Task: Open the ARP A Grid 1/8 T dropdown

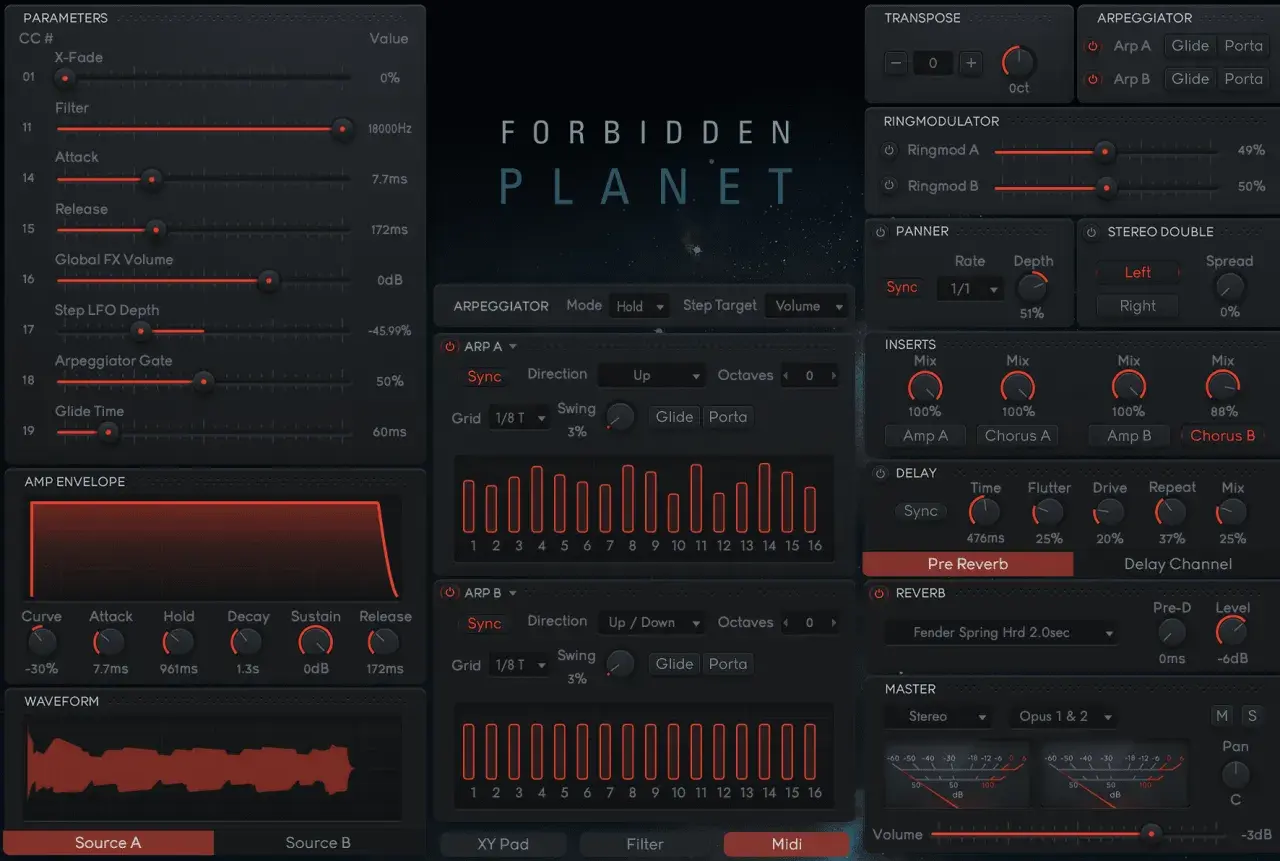Action: pyautogui.click(x=519, y=418)
